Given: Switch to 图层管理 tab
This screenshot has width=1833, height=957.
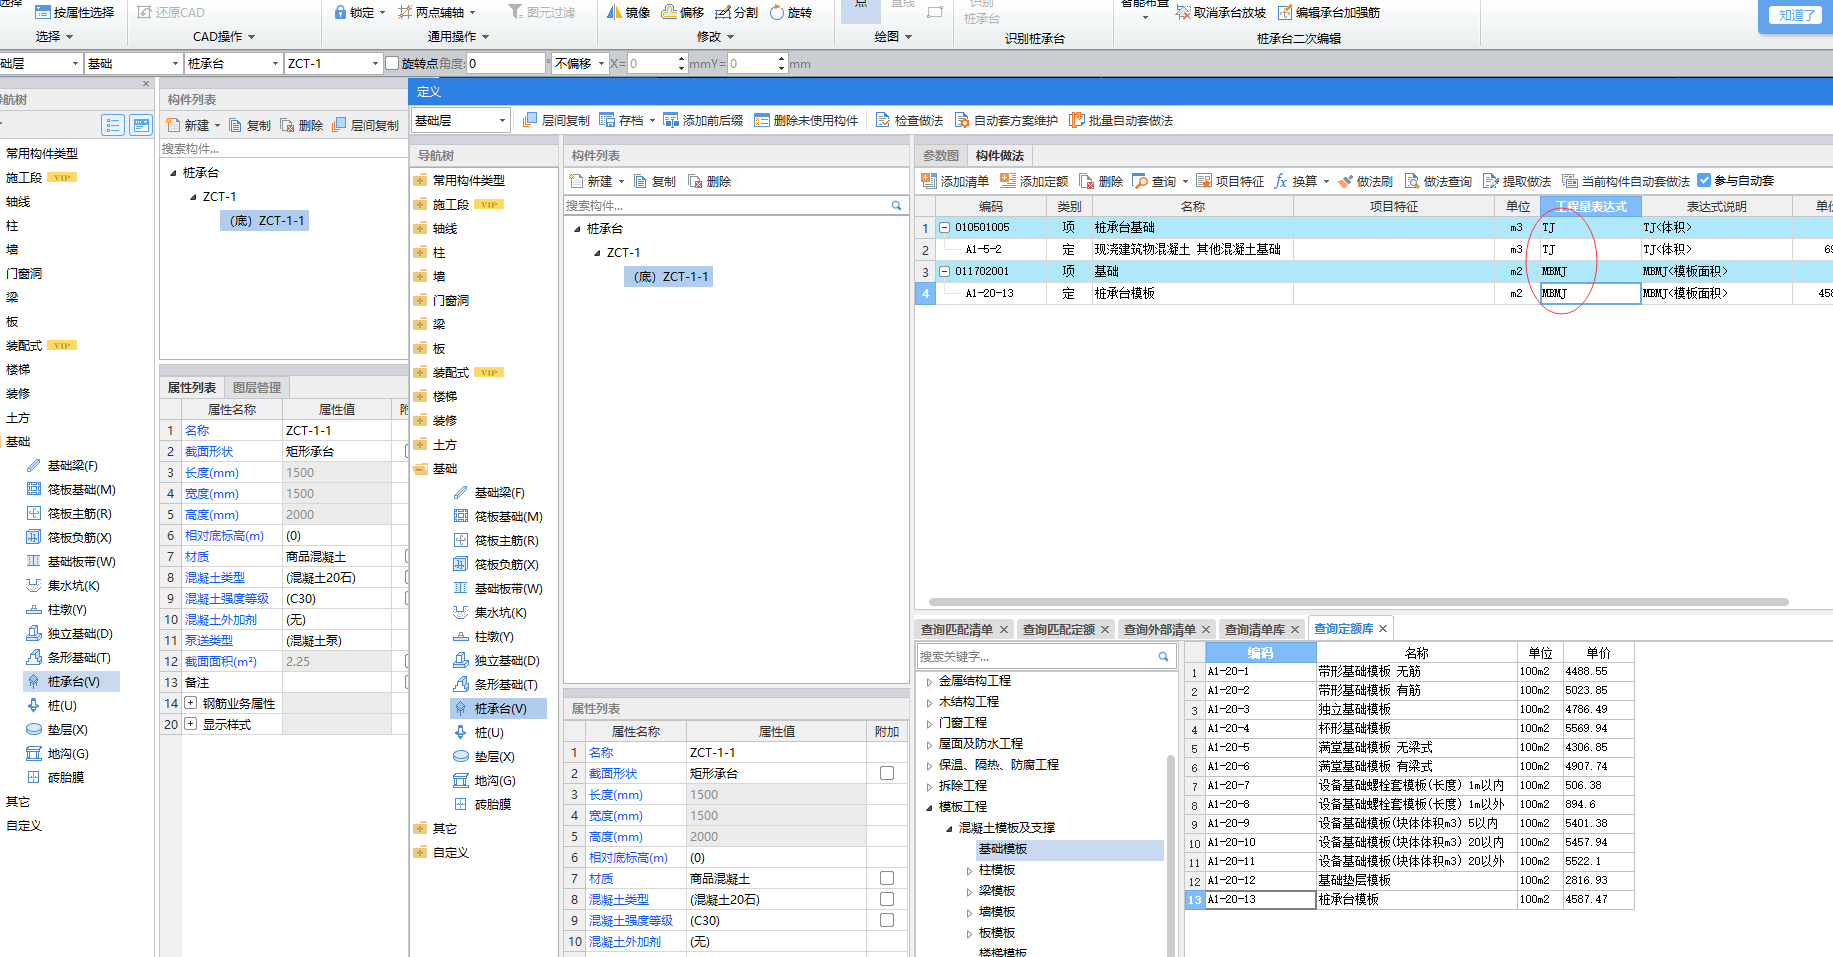Looking at the screenshot, I should click(257, 387).
